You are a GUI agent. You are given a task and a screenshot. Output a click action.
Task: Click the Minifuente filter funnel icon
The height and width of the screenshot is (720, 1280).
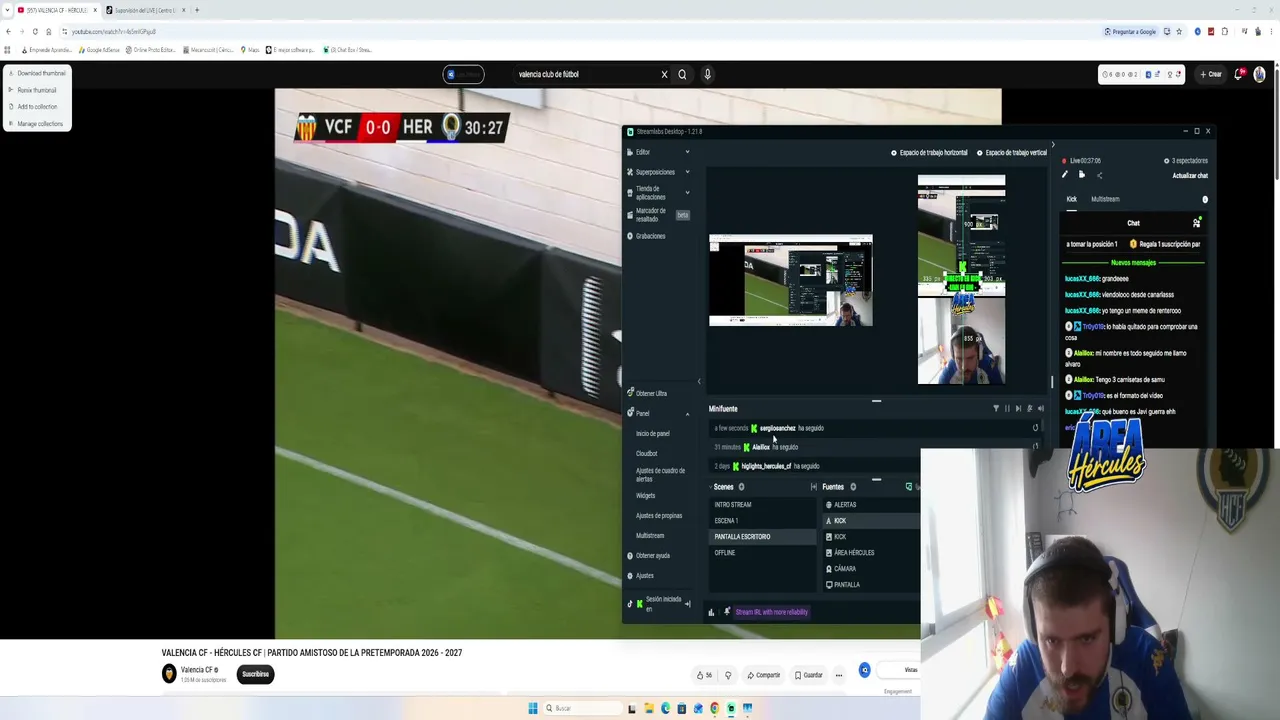tap(996, 408)
